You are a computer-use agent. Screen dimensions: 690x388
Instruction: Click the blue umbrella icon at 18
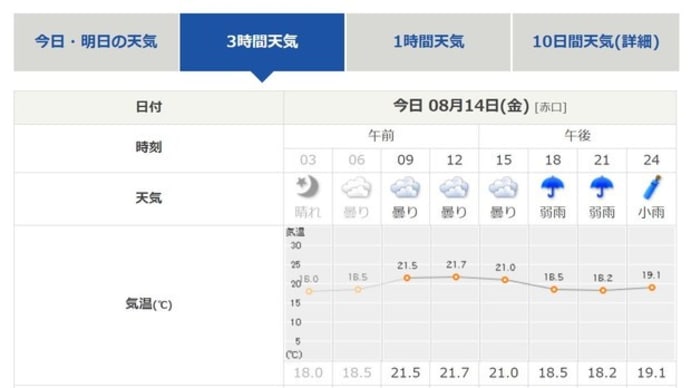click(x=553, y=187)
